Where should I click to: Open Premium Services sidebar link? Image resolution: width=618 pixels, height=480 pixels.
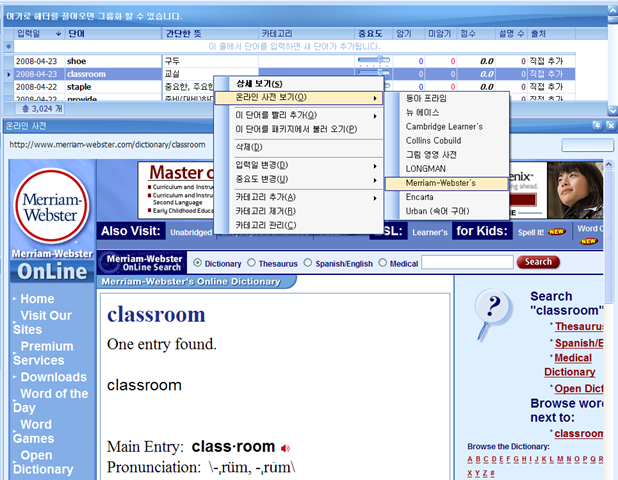(x=43, y=353)
